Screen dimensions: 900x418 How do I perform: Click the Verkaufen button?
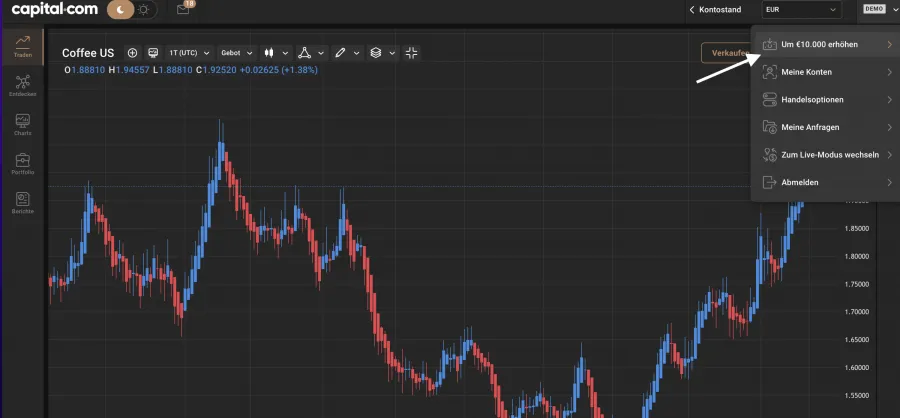click(x=728, y=53)
